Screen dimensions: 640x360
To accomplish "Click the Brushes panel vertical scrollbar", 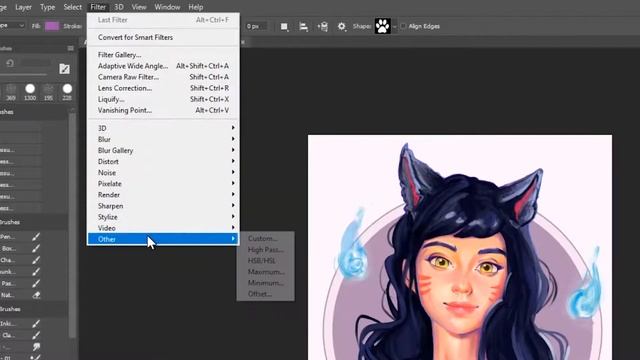I will tap(73, 224).
